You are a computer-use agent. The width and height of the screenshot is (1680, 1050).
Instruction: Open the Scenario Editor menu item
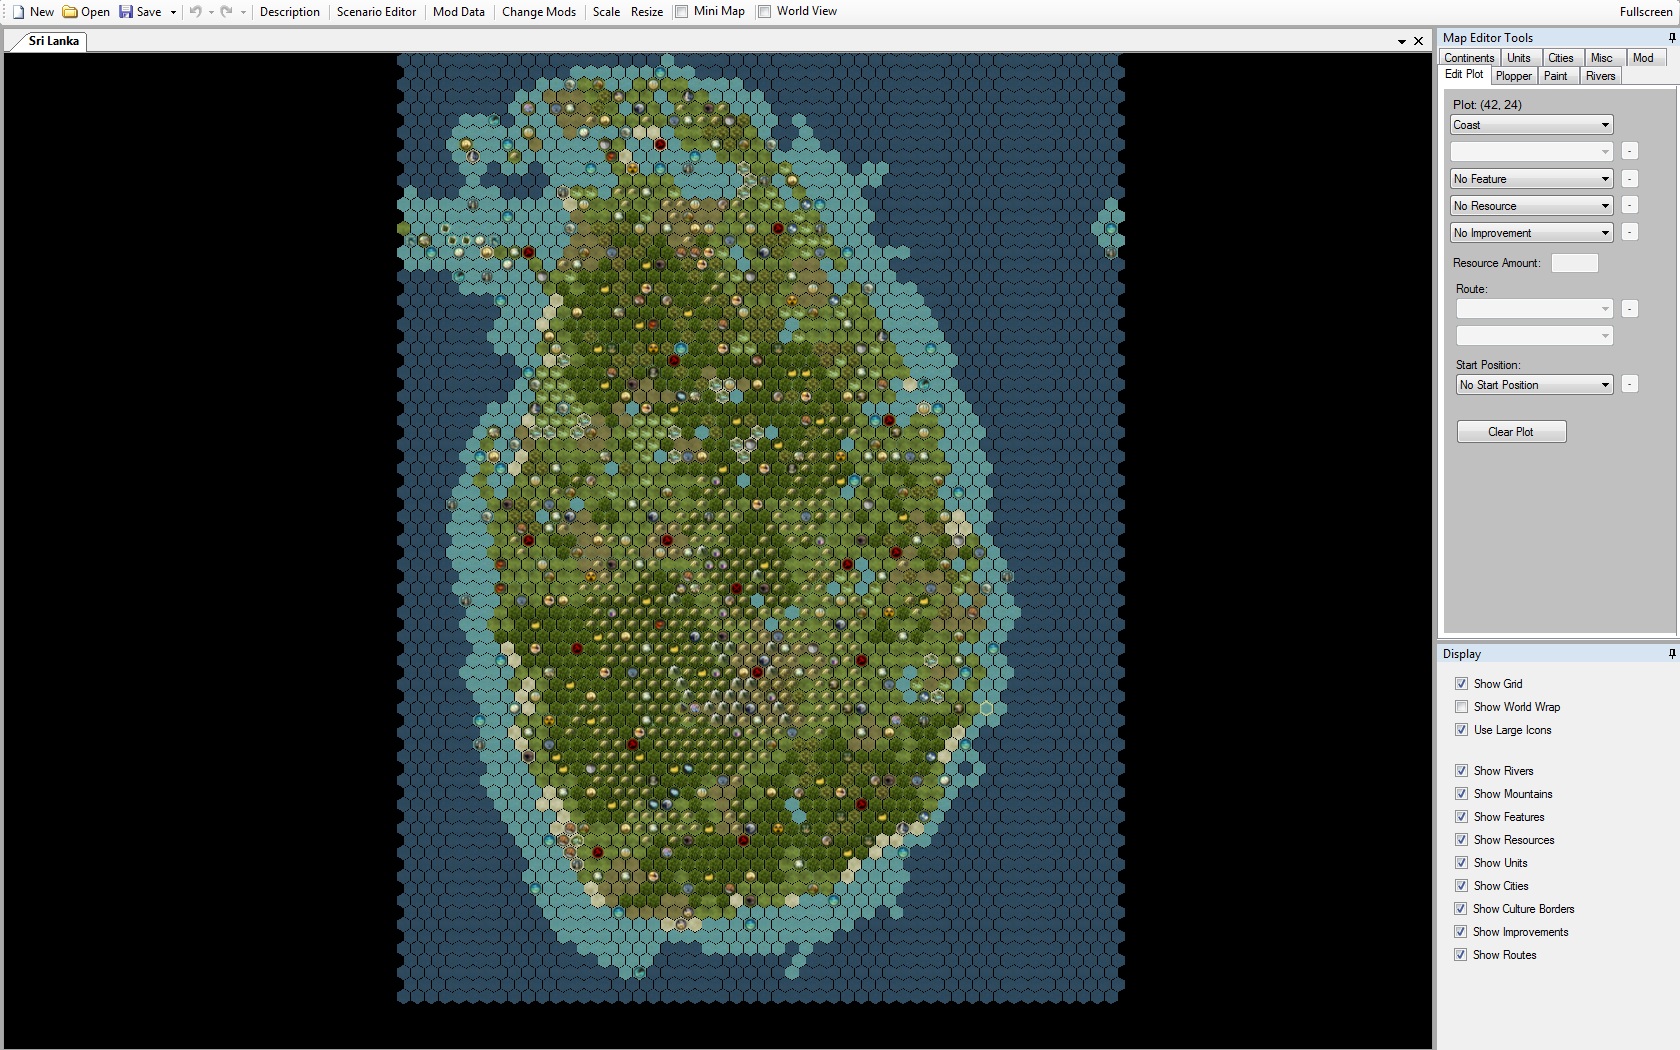tap(376, 12)
